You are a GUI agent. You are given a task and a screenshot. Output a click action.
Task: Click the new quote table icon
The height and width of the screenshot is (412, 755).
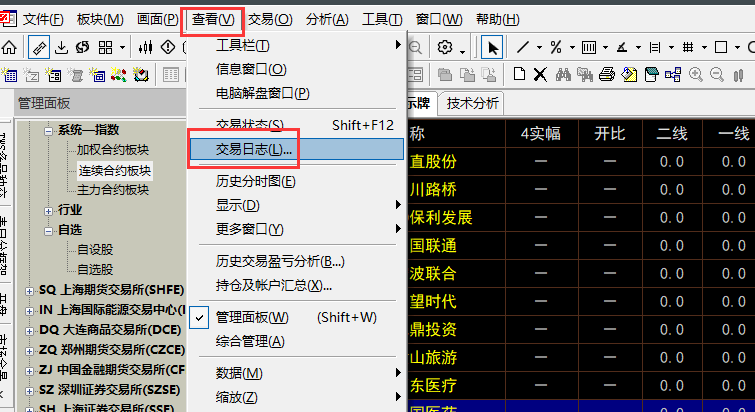[x=9, y=75]
